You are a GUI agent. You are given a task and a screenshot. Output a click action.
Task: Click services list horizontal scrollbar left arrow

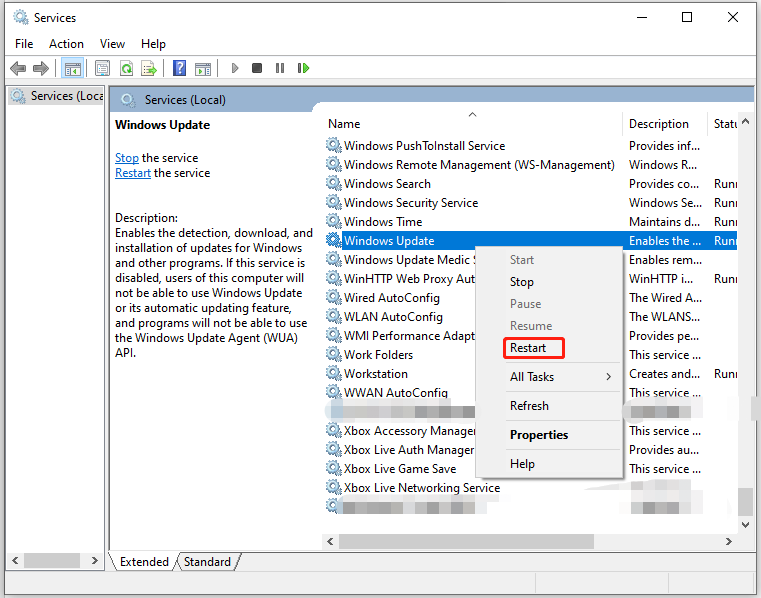click(331, 541)
